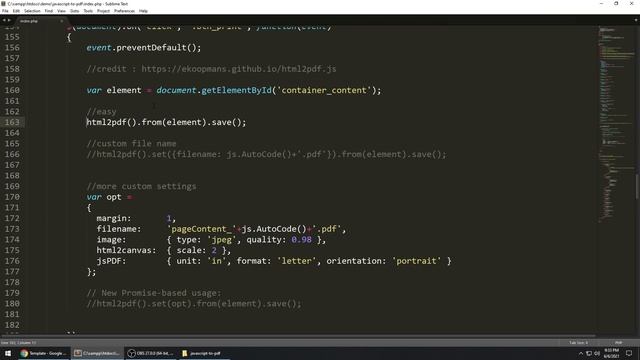Click the horizontal scrollbar at editor bottom
The width and height of the screenshot is (640, 360).
pos(298,336)
